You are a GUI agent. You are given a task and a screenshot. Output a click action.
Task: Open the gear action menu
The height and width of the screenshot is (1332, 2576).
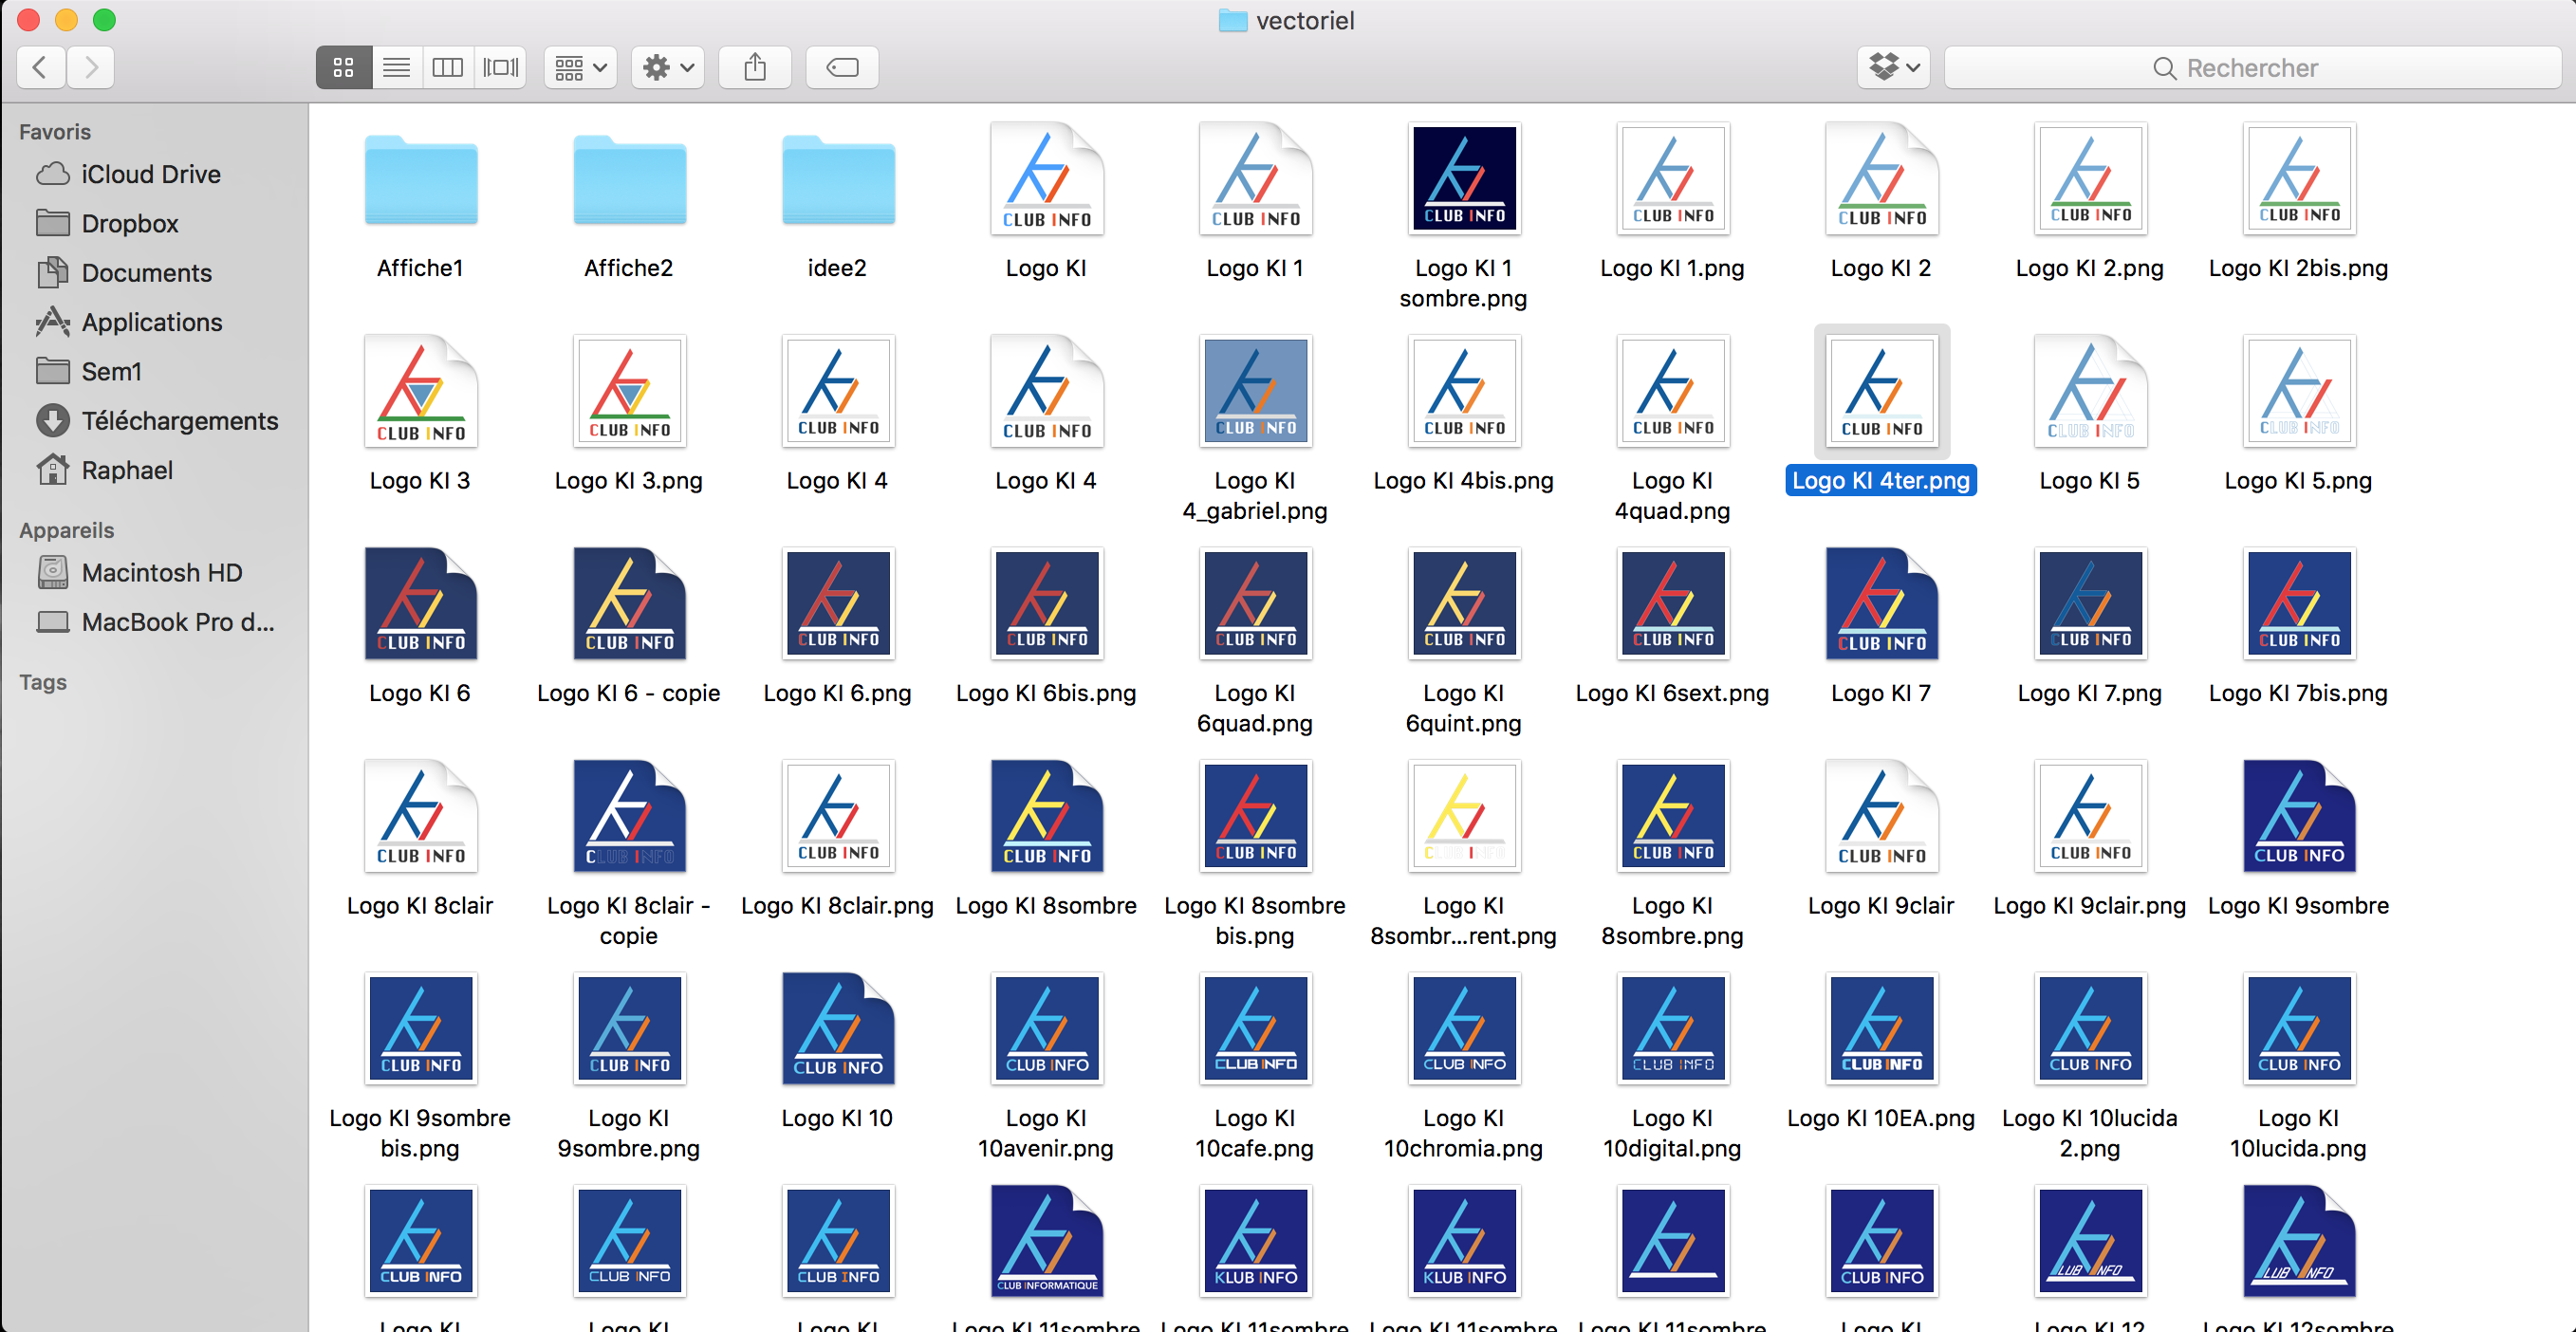[x=668, y=68]
